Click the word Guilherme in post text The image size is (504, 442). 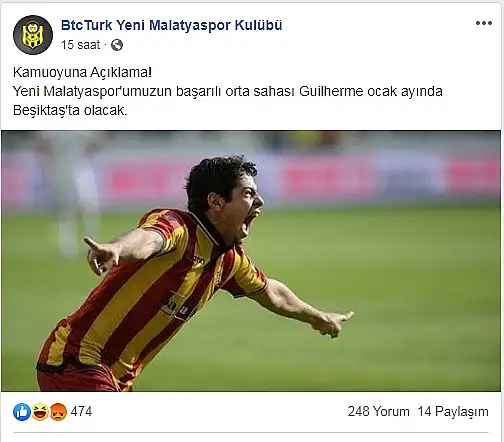coord(331,91)
